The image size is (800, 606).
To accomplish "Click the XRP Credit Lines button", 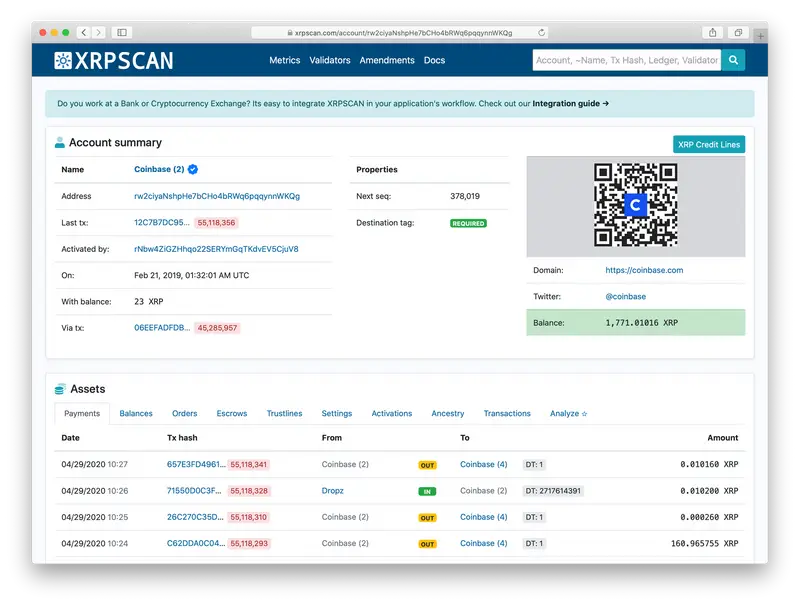I will pos(709,144).
